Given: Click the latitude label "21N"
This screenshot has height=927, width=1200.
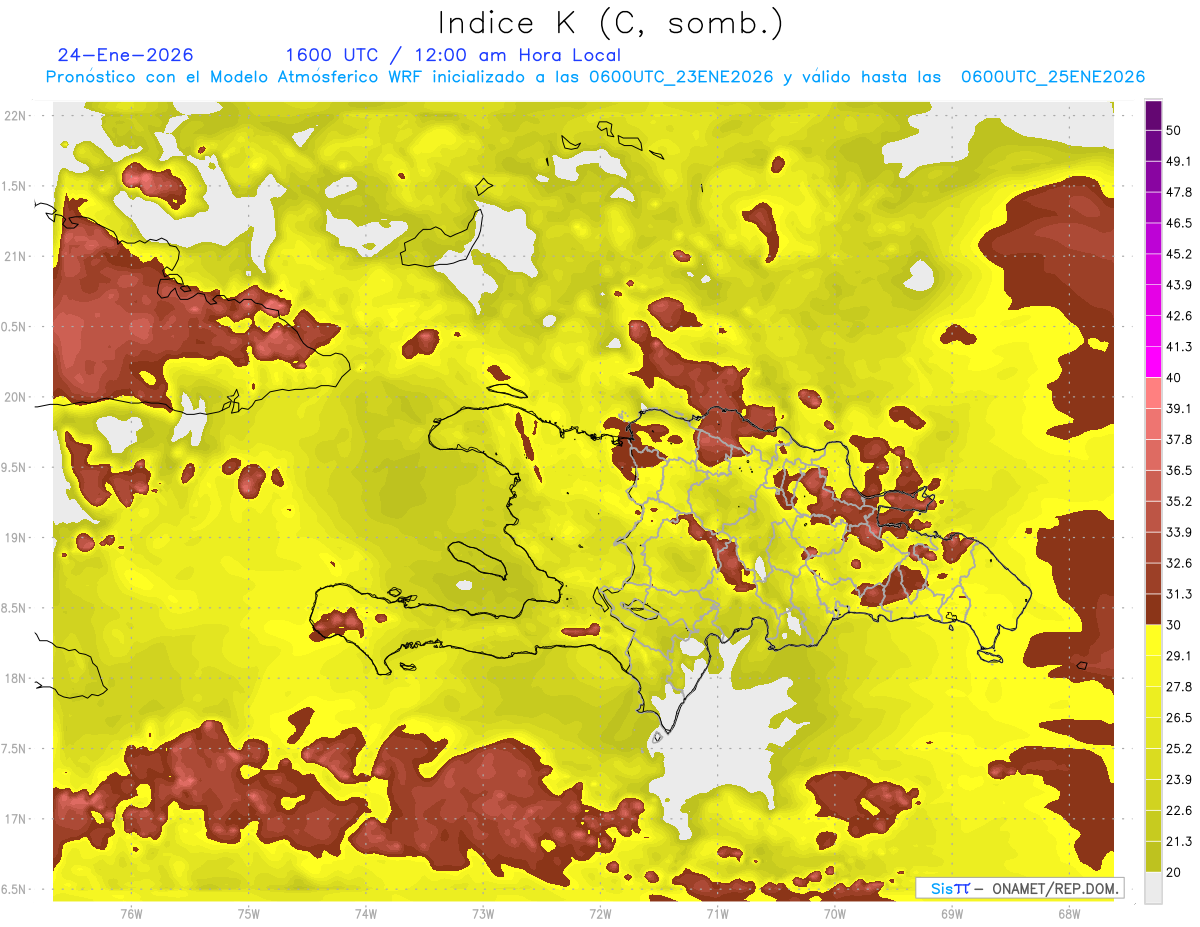Looking at the screenshot, I should (x=14, y=256).
